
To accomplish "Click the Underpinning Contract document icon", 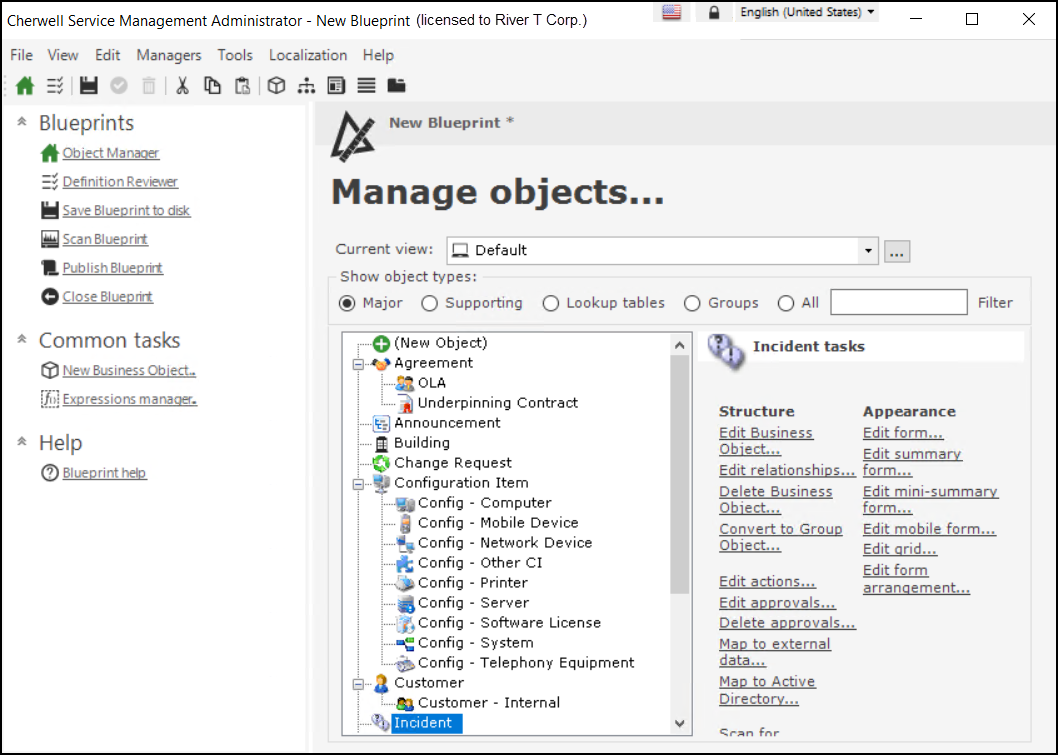I will [405, 403].
